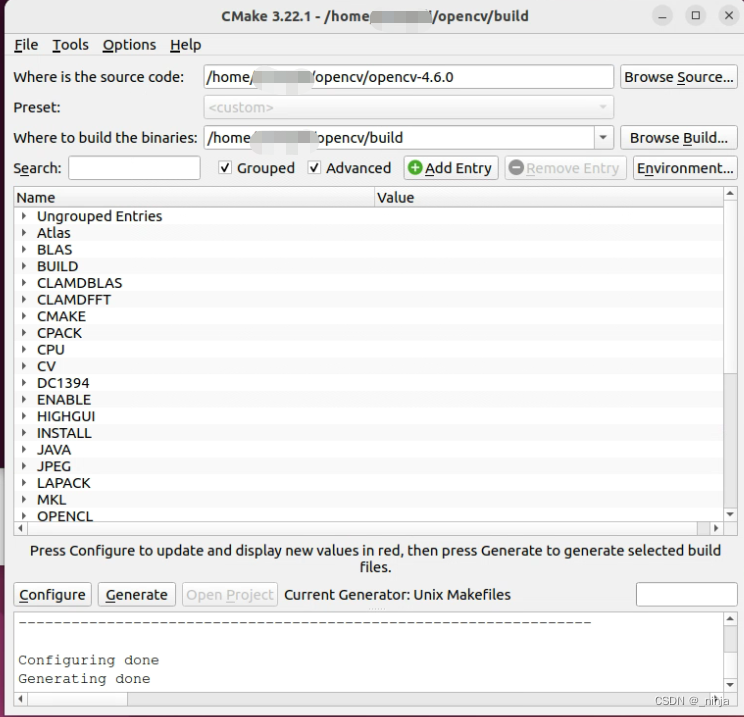Viewport: 744px width, 717px height.
Task: Click the Browse Build button
Action: coord(679,138)
